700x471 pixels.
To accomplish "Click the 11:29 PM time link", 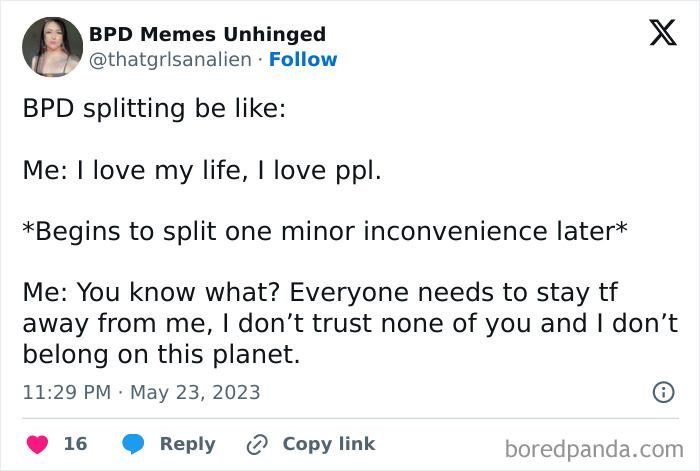I will pyautogui.click(x=66, y=392).
